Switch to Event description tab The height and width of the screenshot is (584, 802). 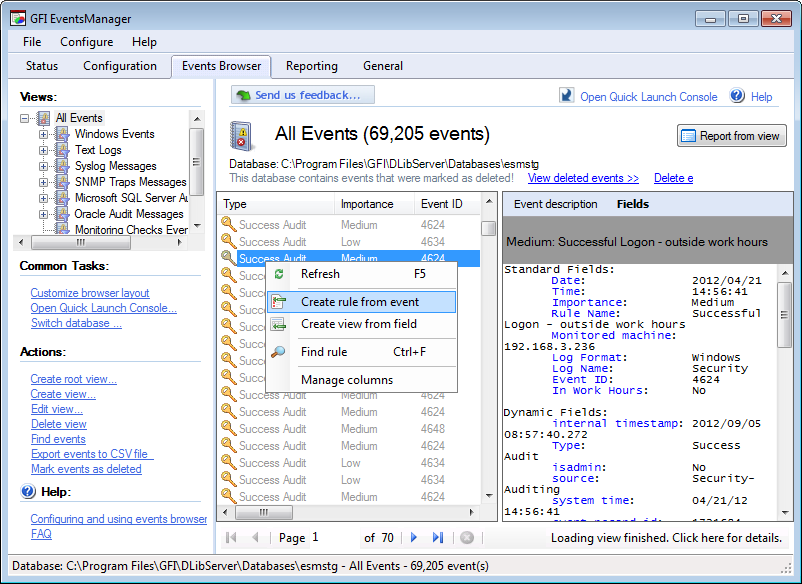555,204
